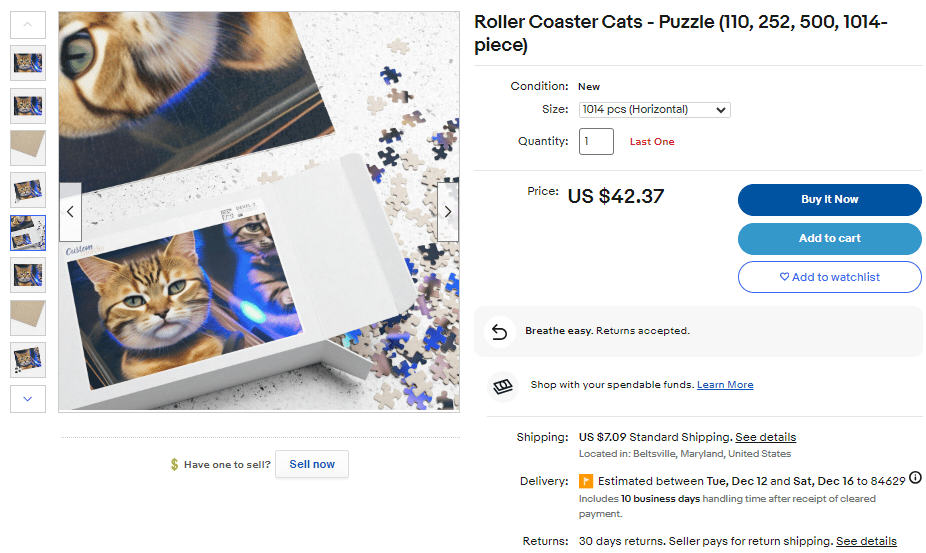
Task: Open returns See details link
Action: pos(866,541)
